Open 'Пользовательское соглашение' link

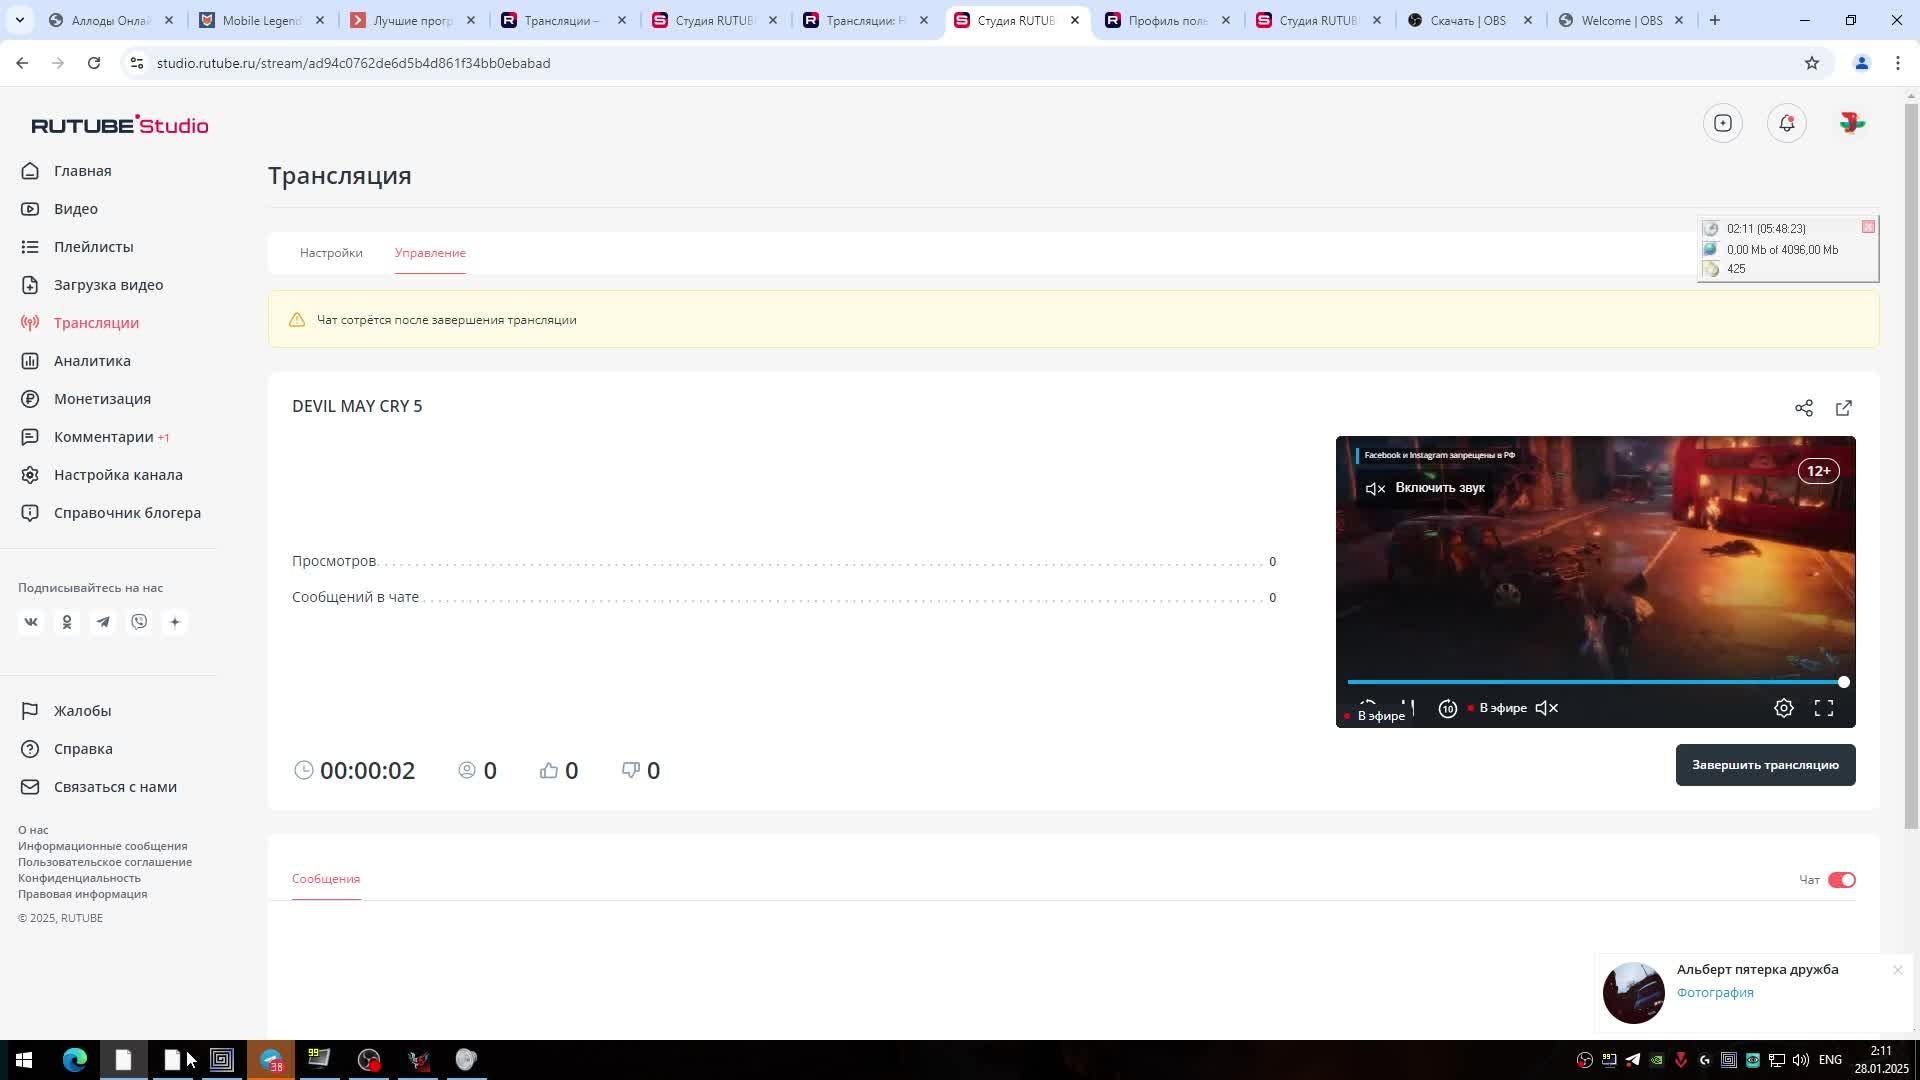pos(105,862)
